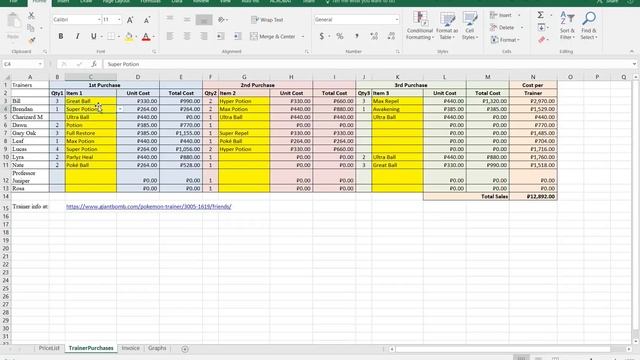Increase font size with larger A icon
Image resolution: width=640 pixels, height=360 pixels.
[x=130, y=20]
